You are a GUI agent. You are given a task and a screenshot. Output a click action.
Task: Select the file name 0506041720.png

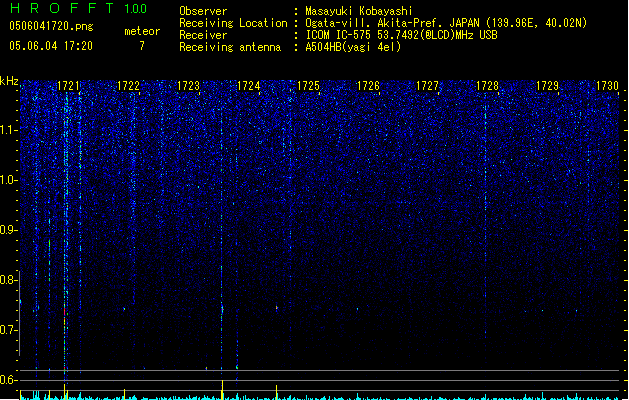tap(51, 26)
